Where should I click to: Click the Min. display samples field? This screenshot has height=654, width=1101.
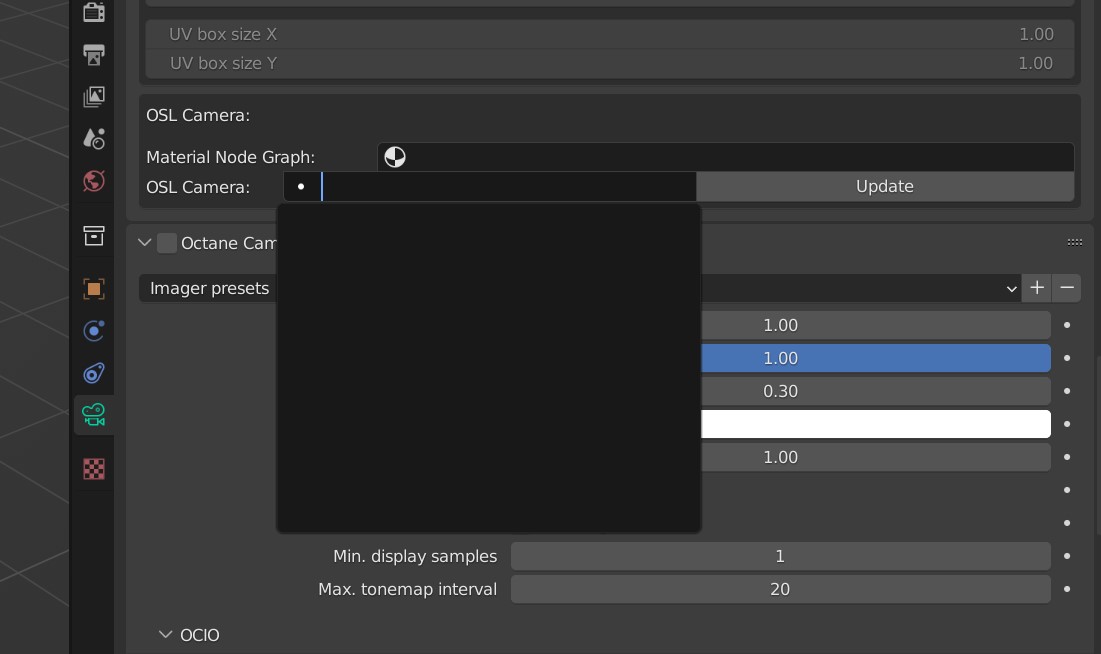coord(780,556)
